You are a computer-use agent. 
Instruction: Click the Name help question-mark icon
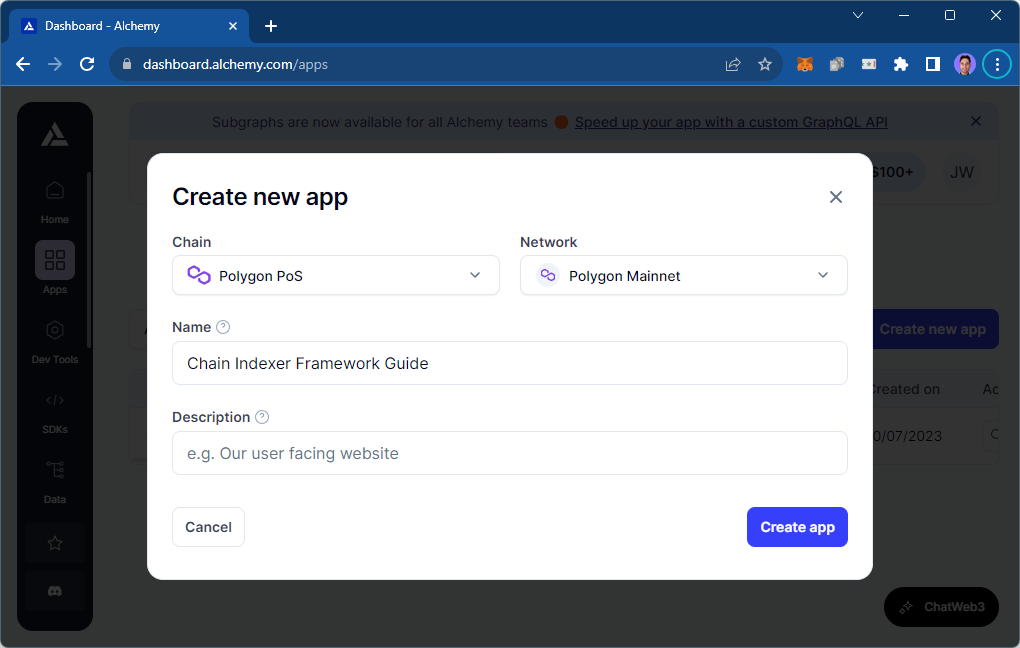223,327
